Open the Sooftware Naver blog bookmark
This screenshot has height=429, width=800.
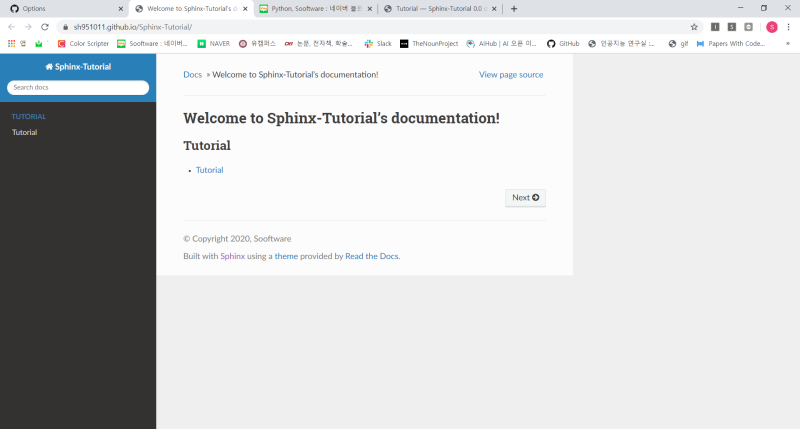[152, 44]
